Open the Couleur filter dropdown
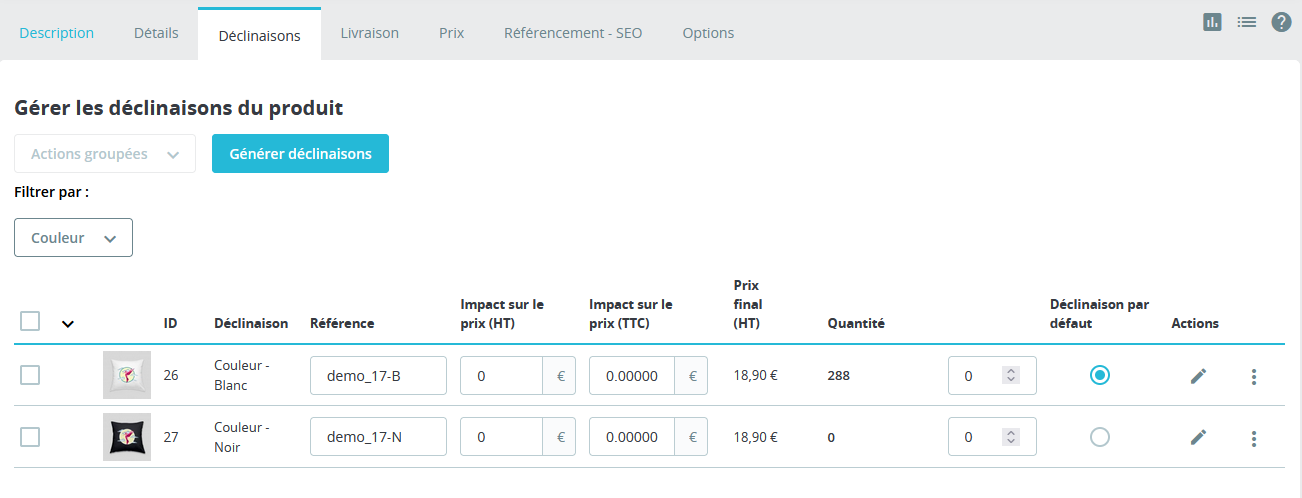The image size is (1302, 498). pyautogui.click(x=74, y=238)
